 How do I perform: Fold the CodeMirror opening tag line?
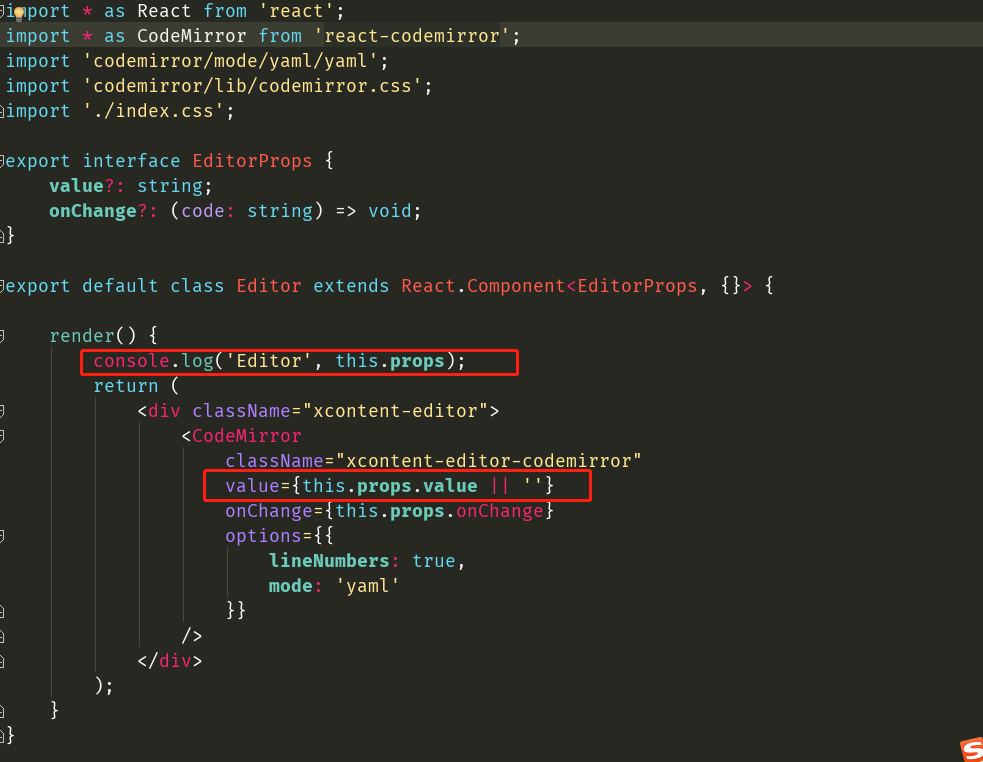pyautogui.click(x=2, y=437)
